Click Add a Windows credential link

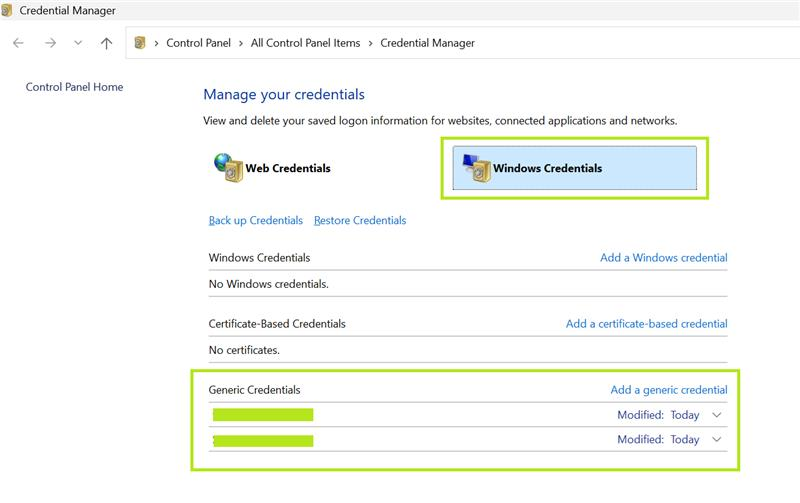coord(664,258)
